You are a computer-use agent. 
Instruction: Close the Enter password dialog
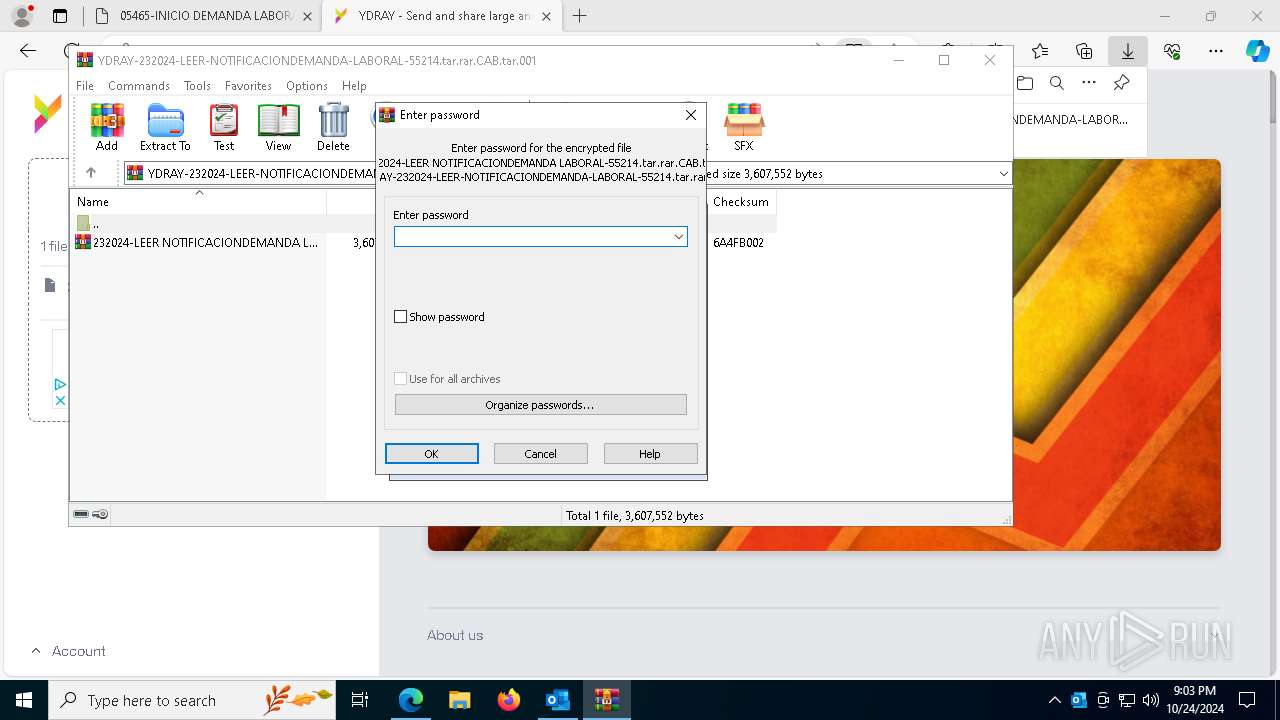[690, 115]
